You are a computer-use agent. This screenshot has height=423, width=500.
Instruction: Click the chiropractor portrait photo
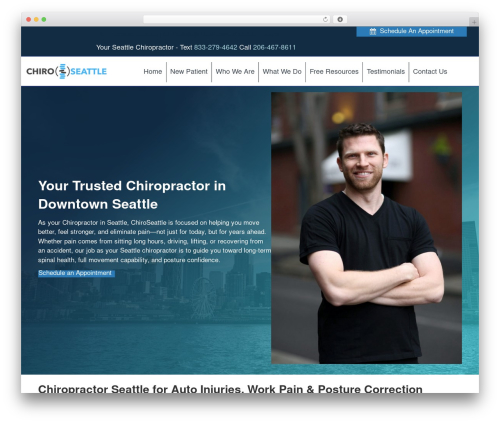click(x=366, y=228)
